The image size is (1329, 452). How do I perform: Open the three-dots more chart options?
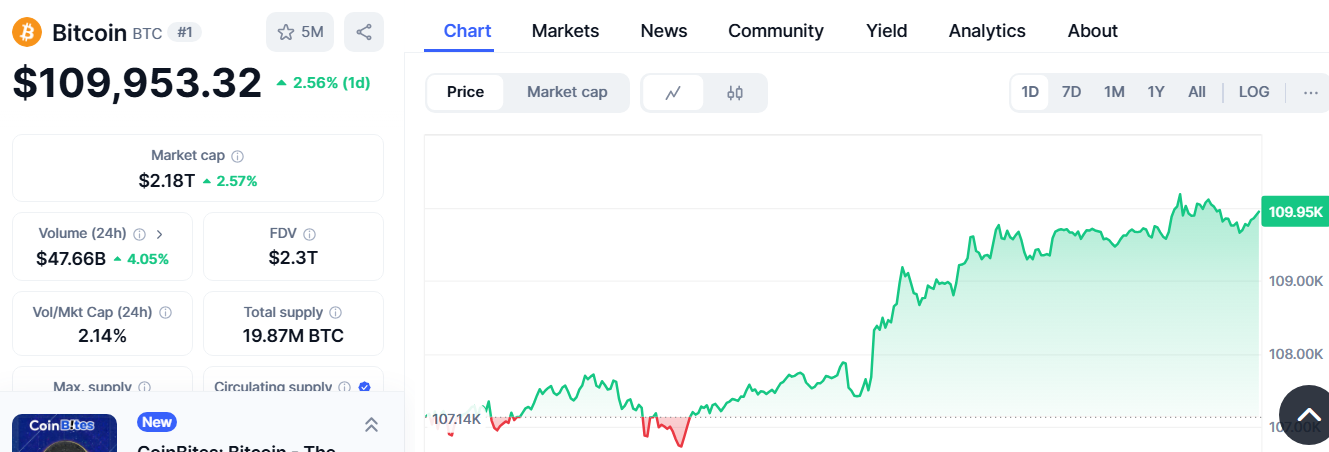point(1311,92)
